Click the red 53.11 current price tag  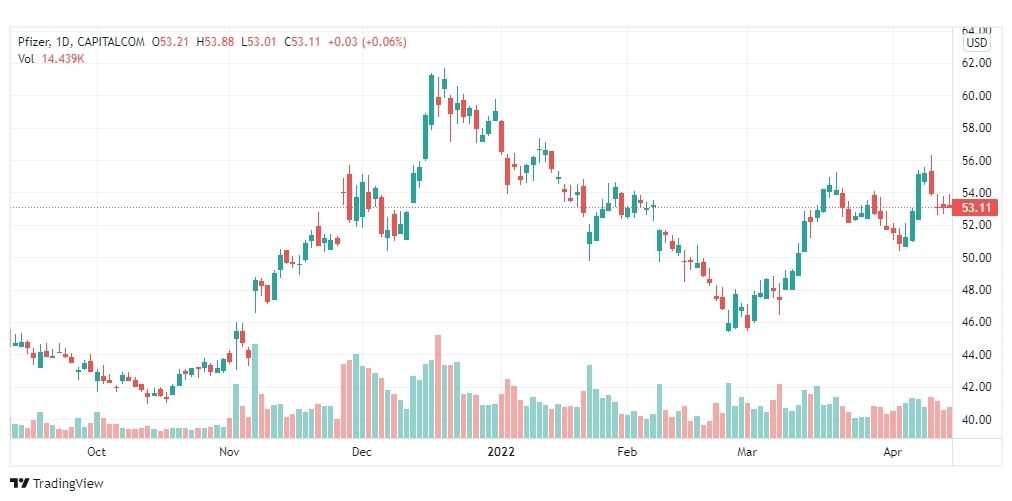pyautogui.click(x=976, y=207)
